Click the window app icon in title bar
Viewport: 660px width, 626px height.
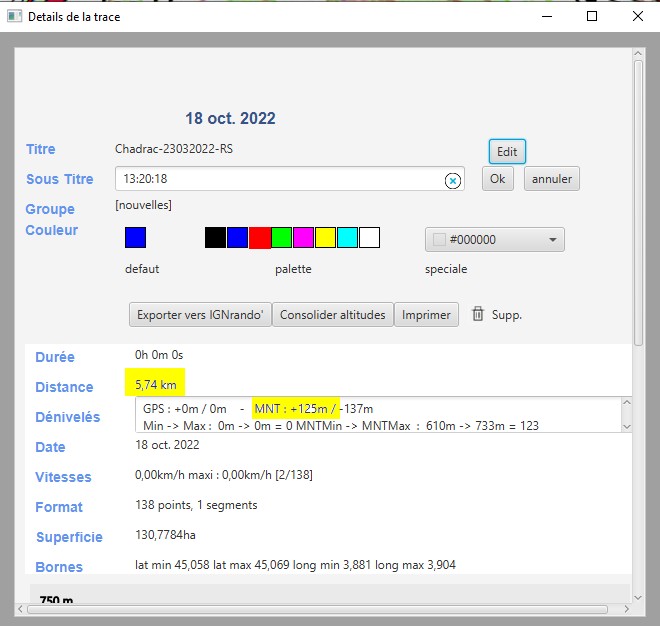(13, 17)
